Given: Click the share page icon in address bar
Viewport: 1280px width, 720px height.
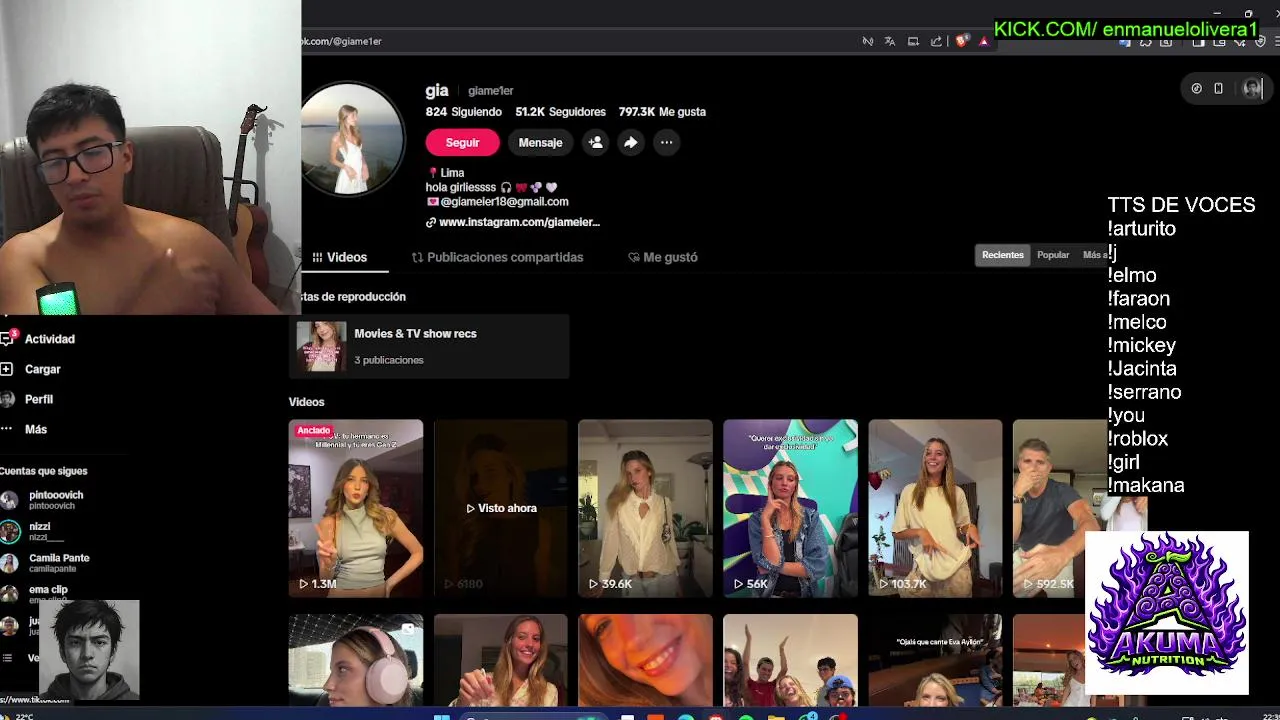Looking at the screenshot, I should [x=936, y=41].
